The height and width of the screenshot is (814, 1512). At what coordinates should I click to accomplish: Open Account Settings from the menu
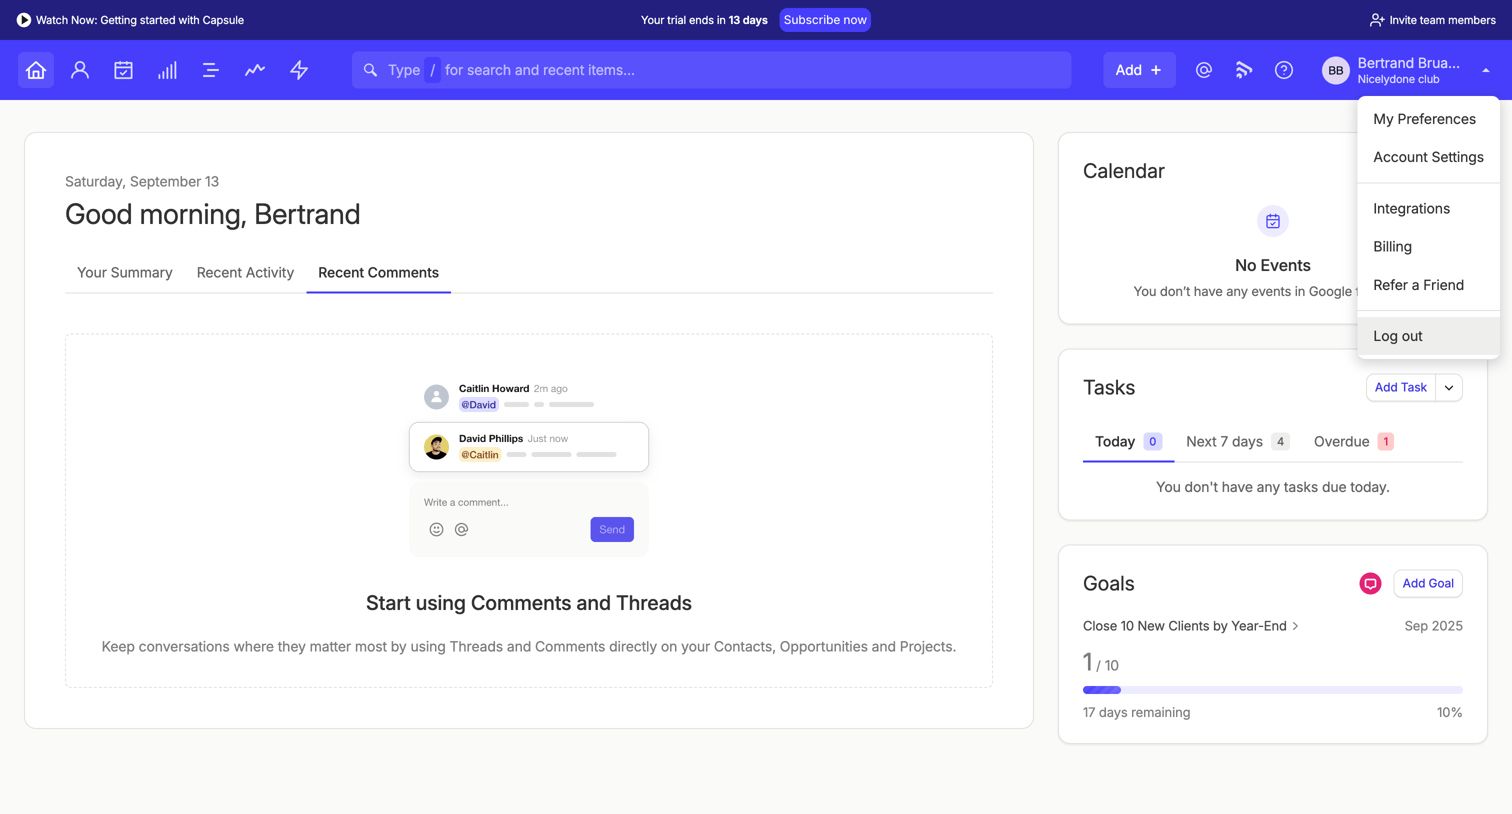tap(1428, 157)
